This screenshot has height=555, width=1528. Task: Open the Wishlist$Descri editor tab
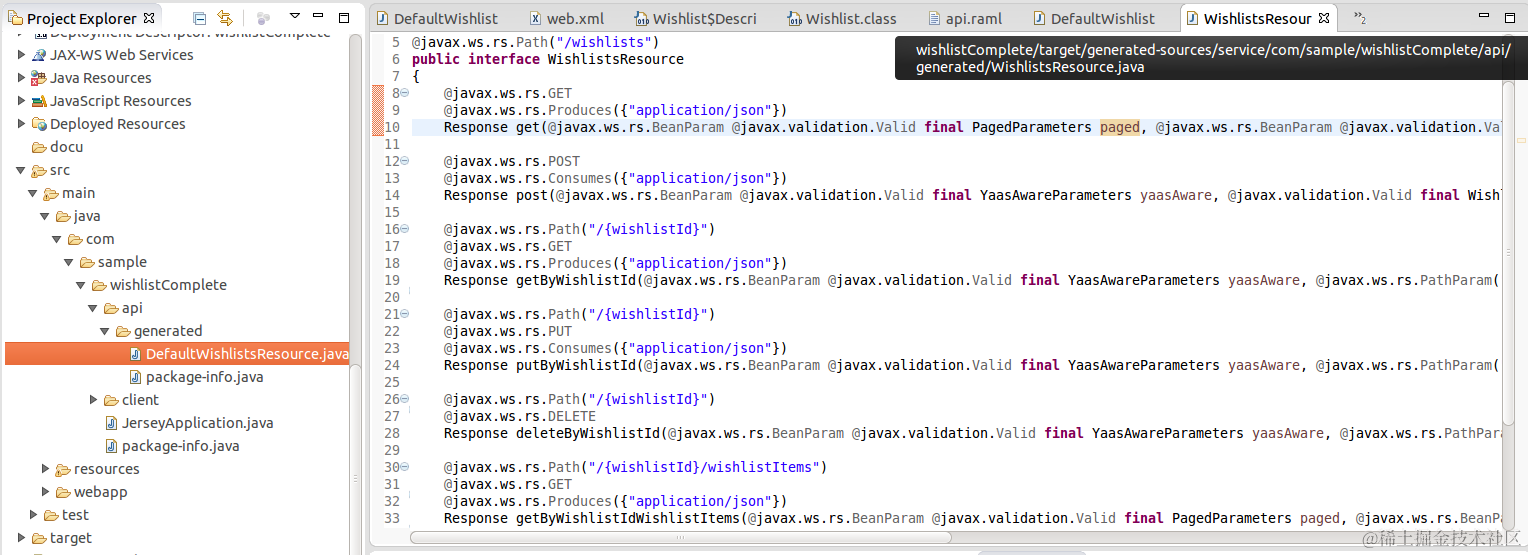tap(694, 18)
